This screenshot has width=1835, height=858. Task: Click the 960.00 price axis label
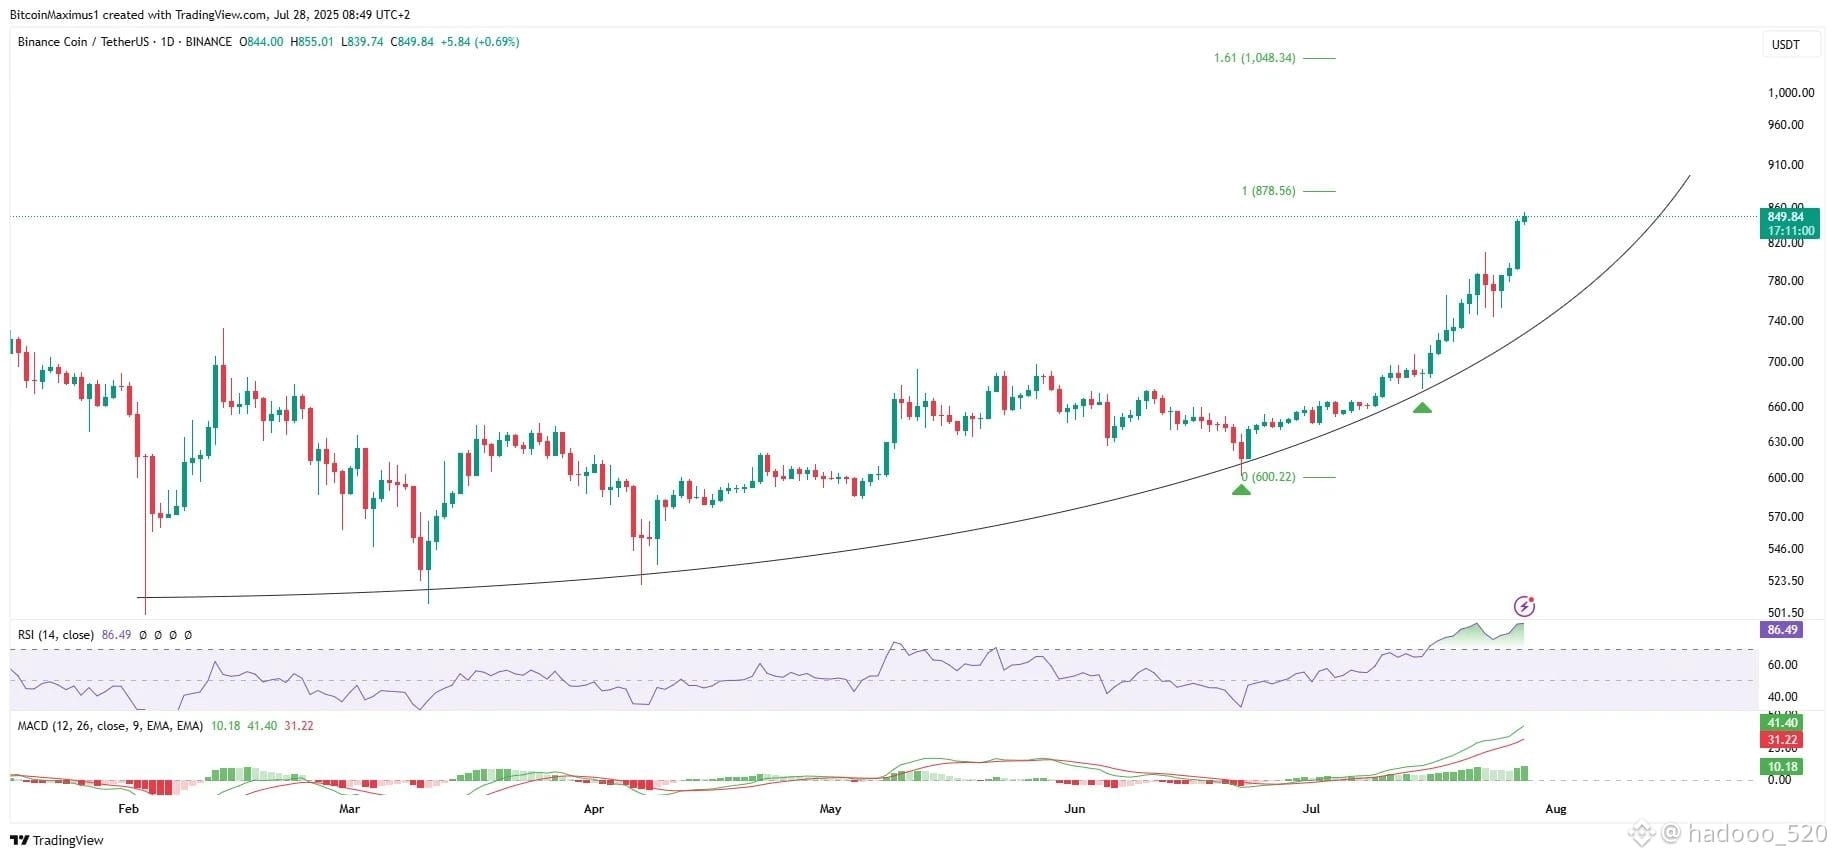[1785, 125]
